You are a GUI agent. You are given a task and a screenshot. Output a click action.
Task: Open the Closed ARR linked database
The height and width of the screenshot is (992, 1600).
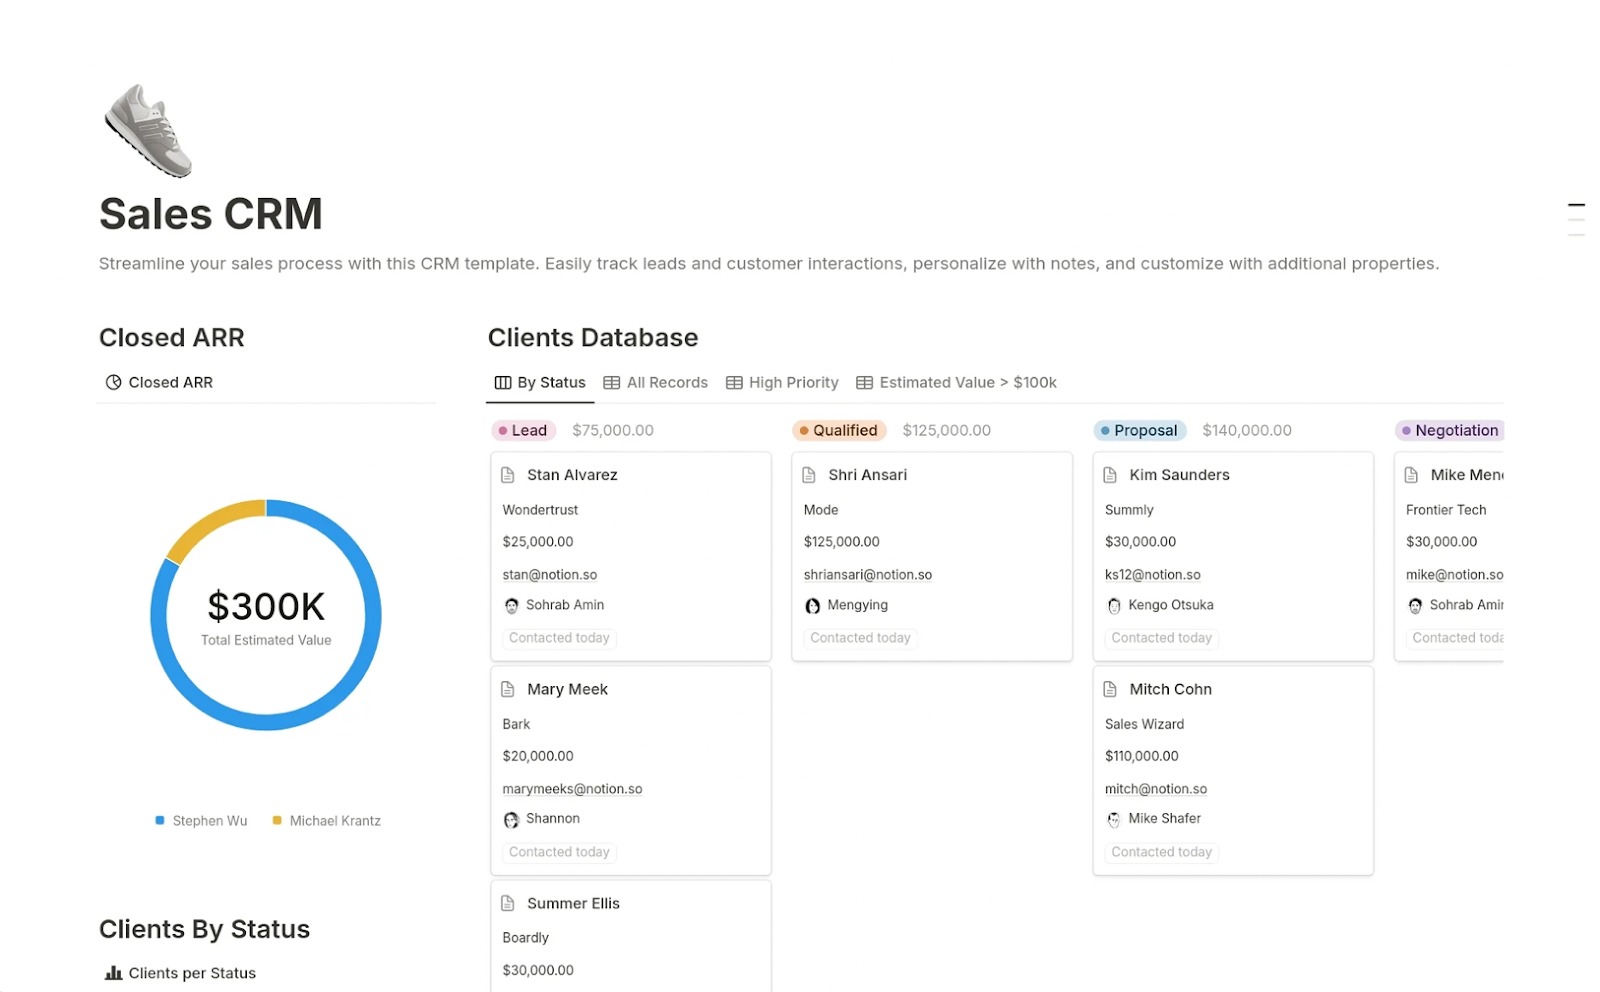pyautogui.click(x=170, y=382)
